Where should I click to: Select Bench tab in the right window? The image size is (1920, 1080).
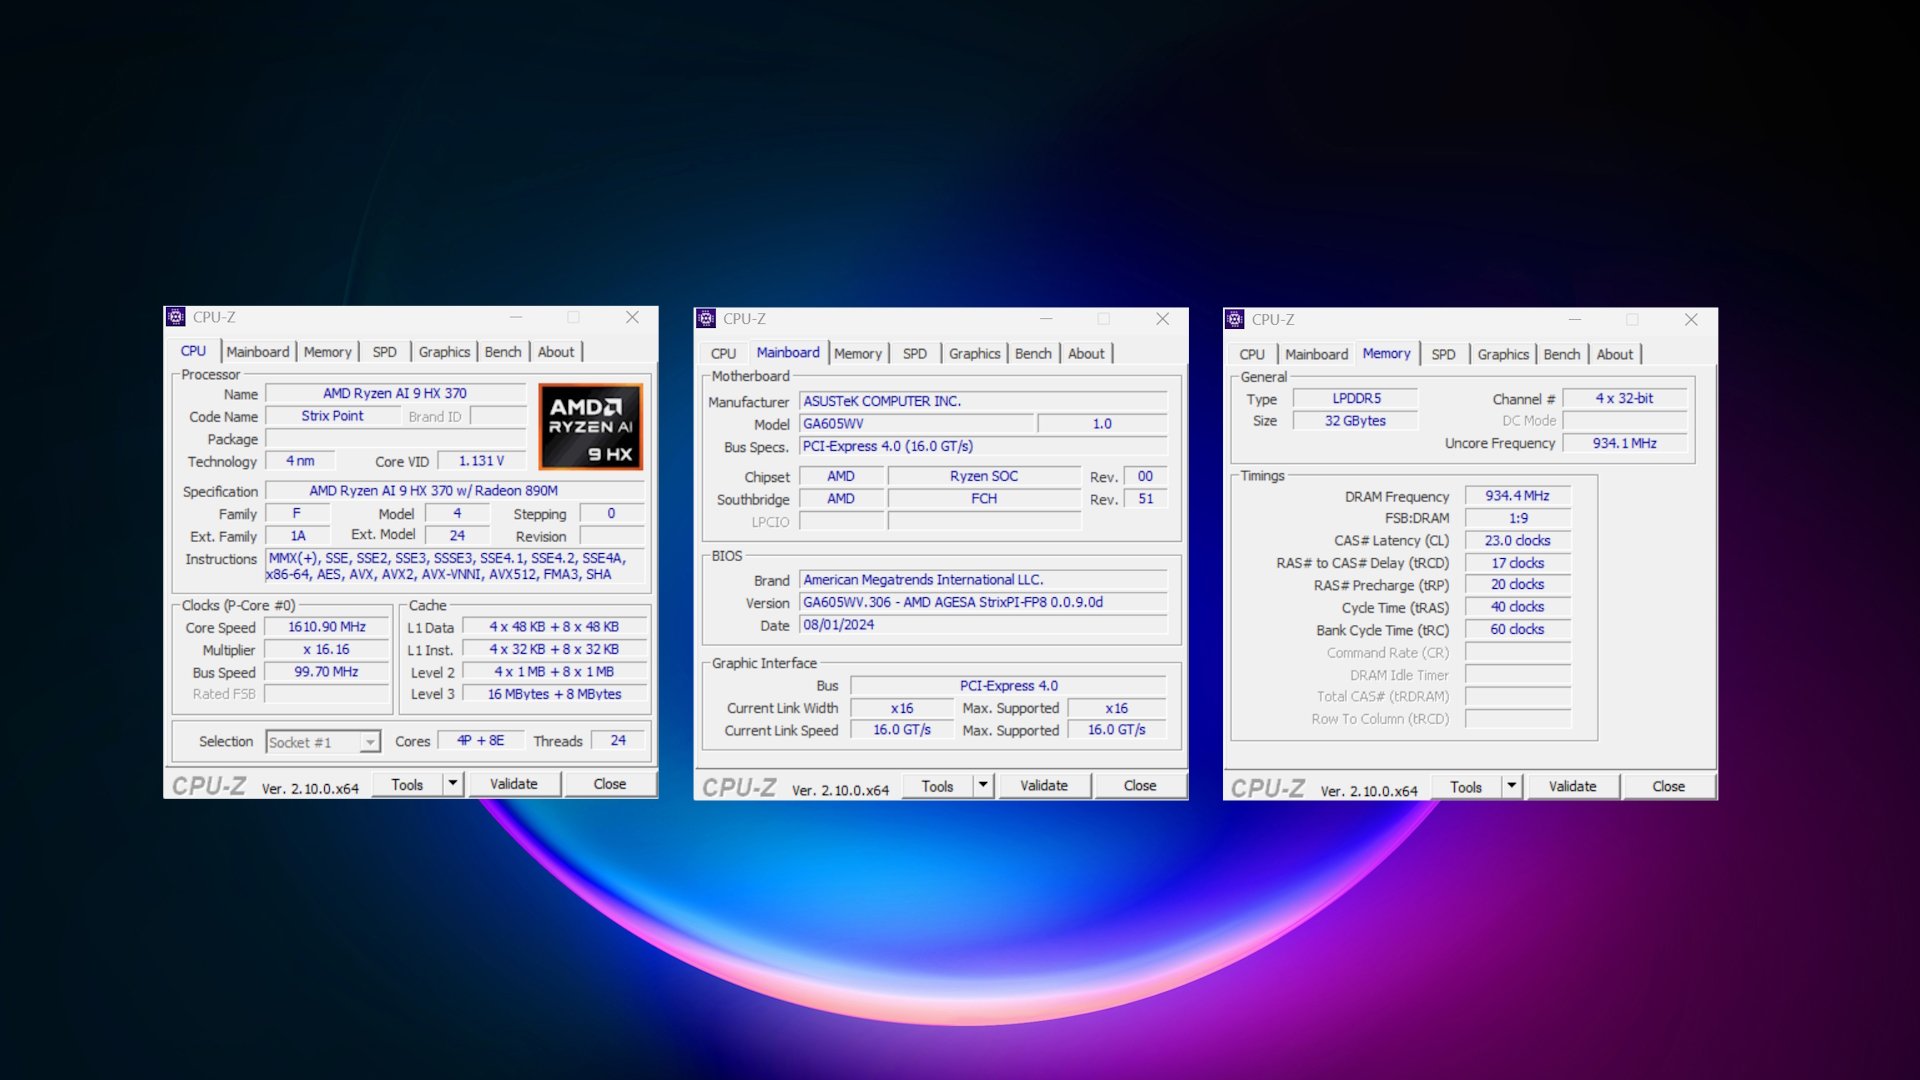pyautogui.click(x=1562, y=355)
